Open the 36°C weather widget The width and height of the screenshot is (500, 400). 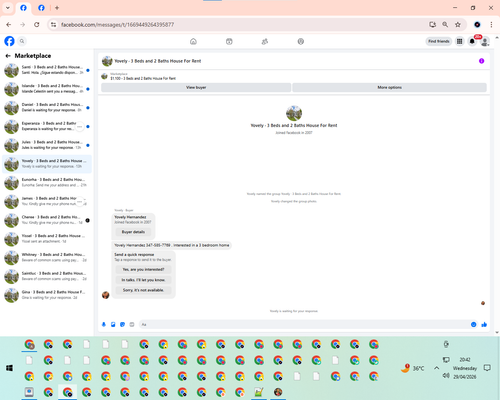click(413, 368)
